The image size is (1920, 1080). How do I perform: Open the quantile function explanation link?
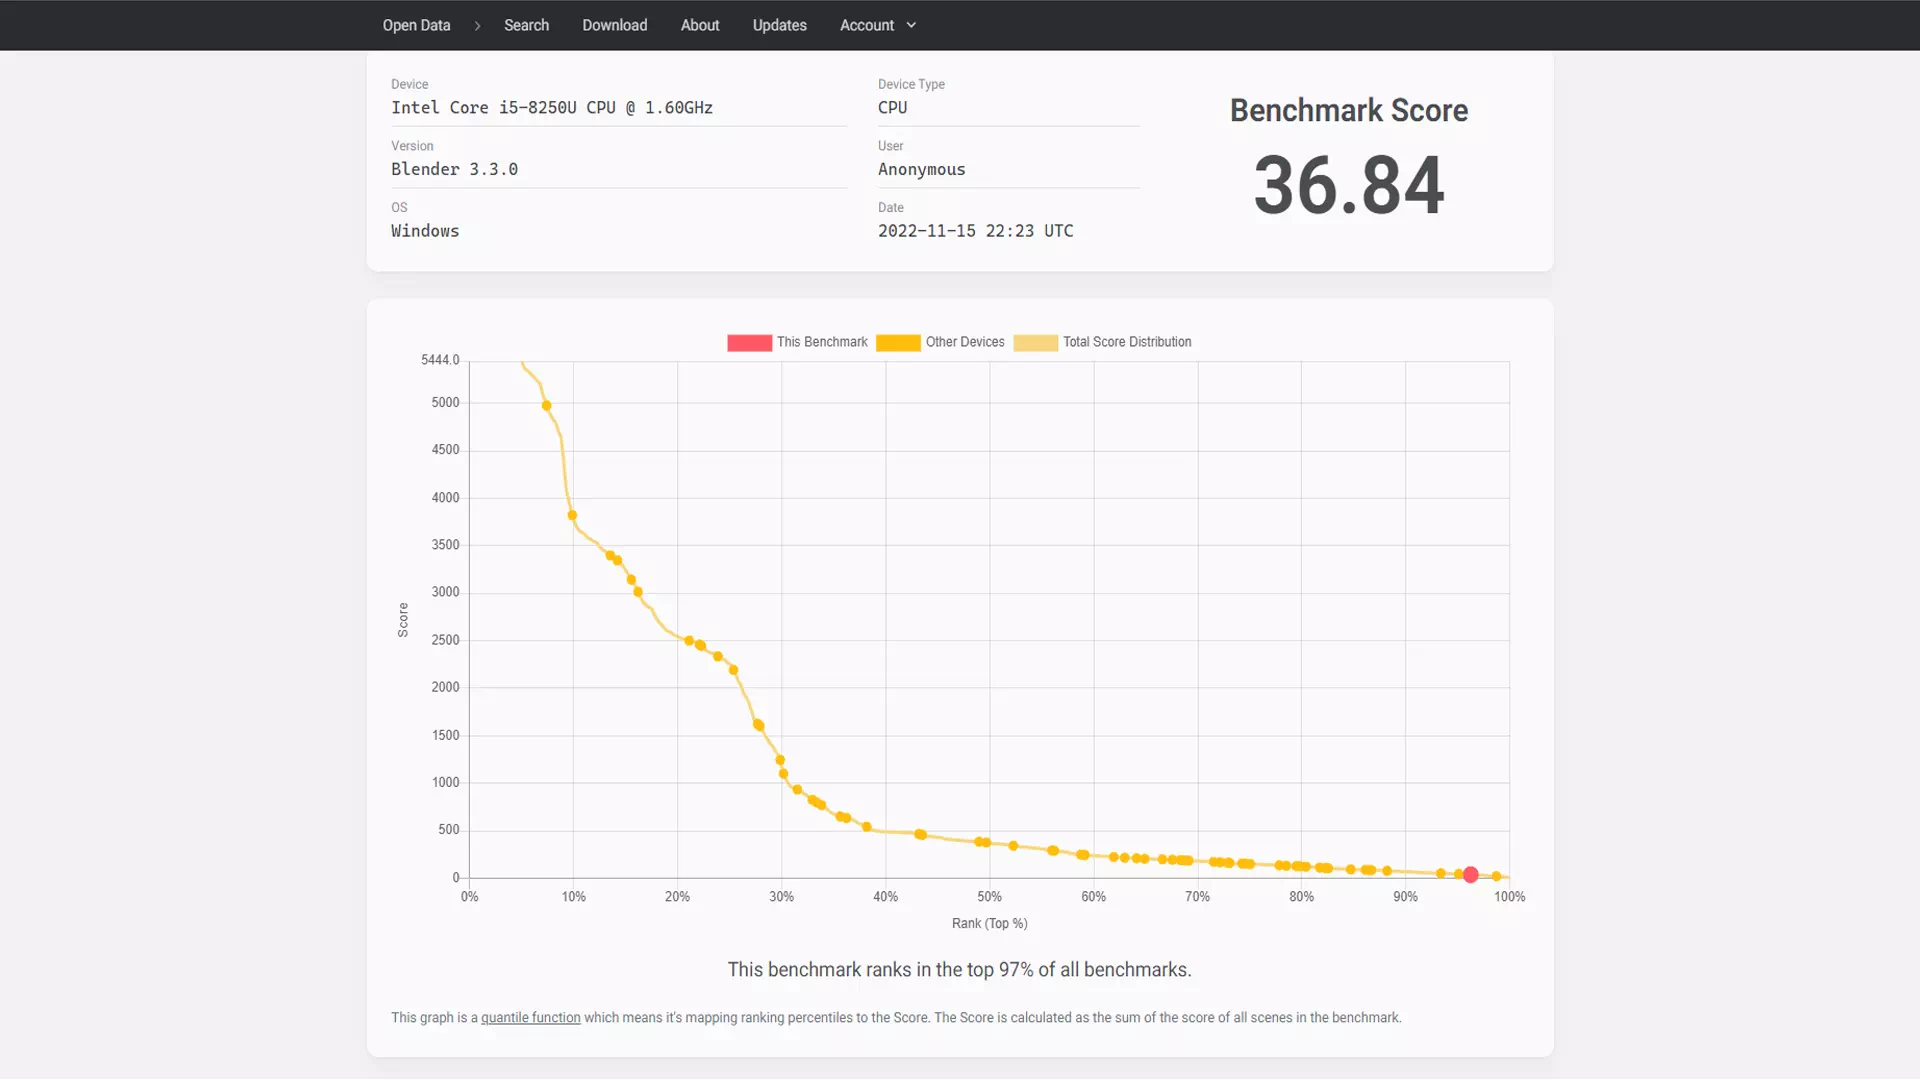530,1017
